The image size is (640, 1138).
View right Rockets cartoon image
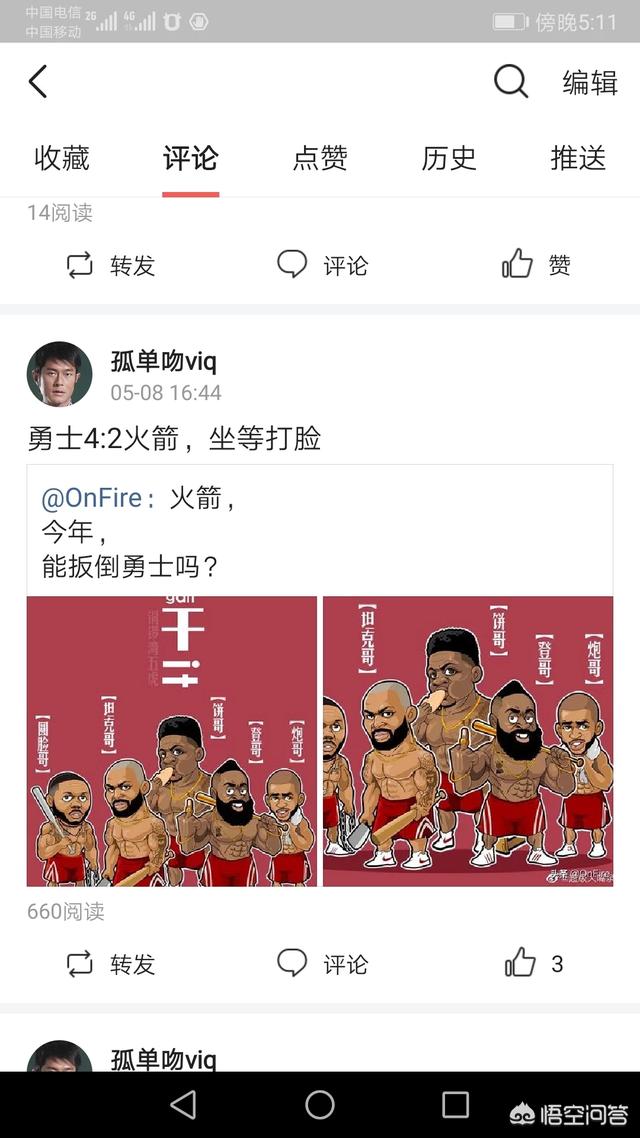(x=468, y=741)
